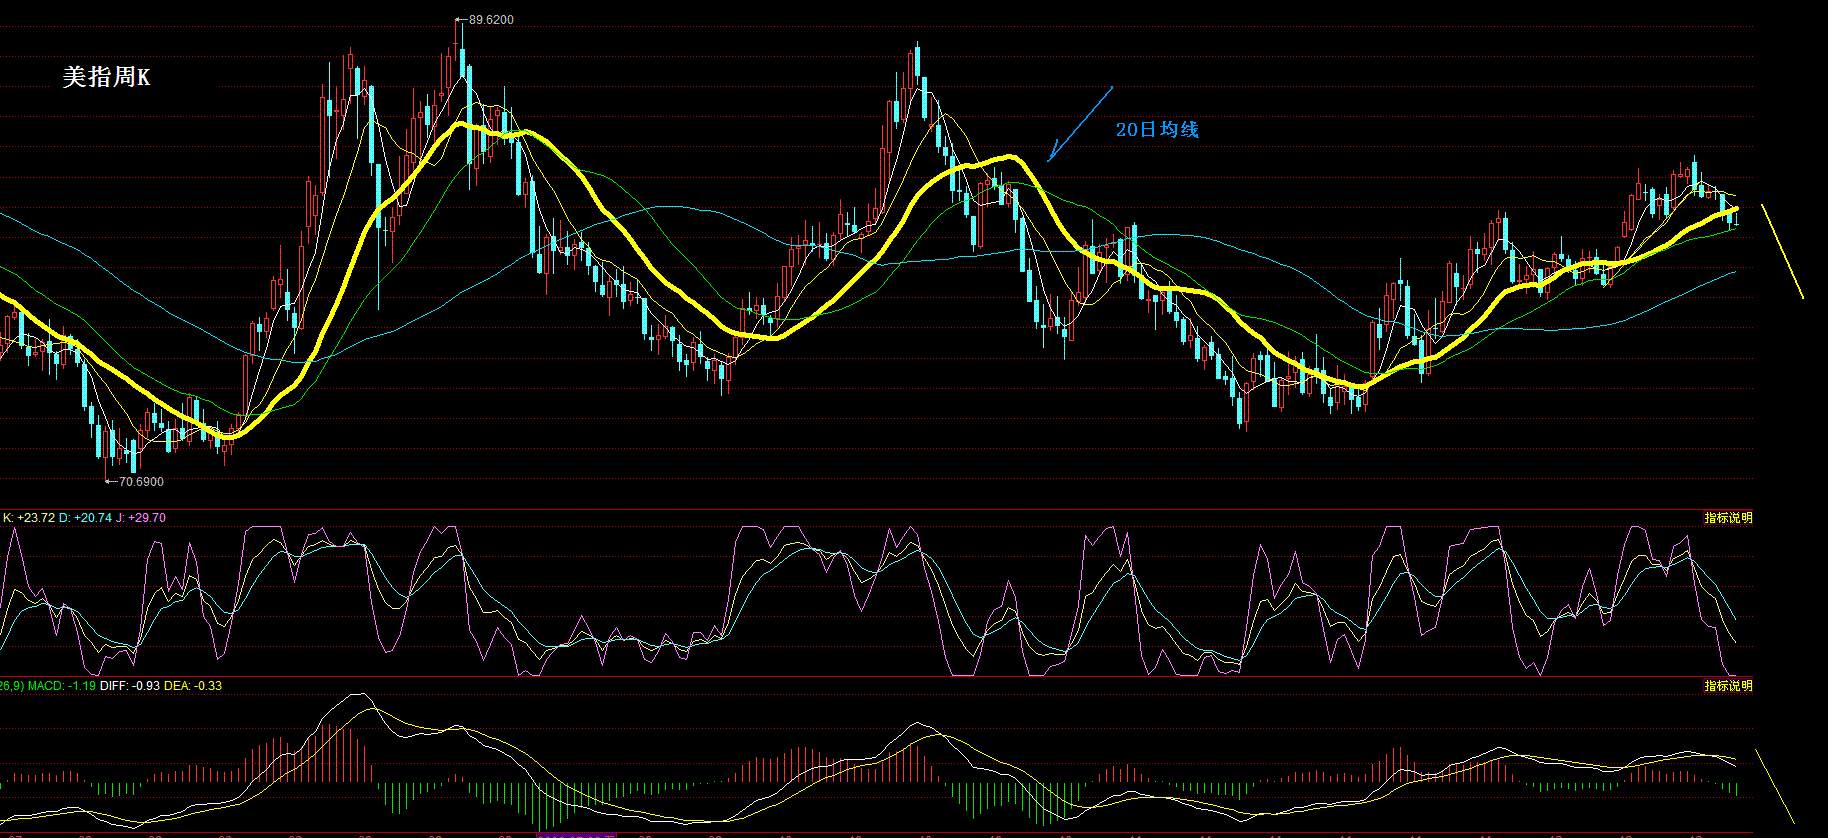Click the D: +20.74 indicator value

85,518
